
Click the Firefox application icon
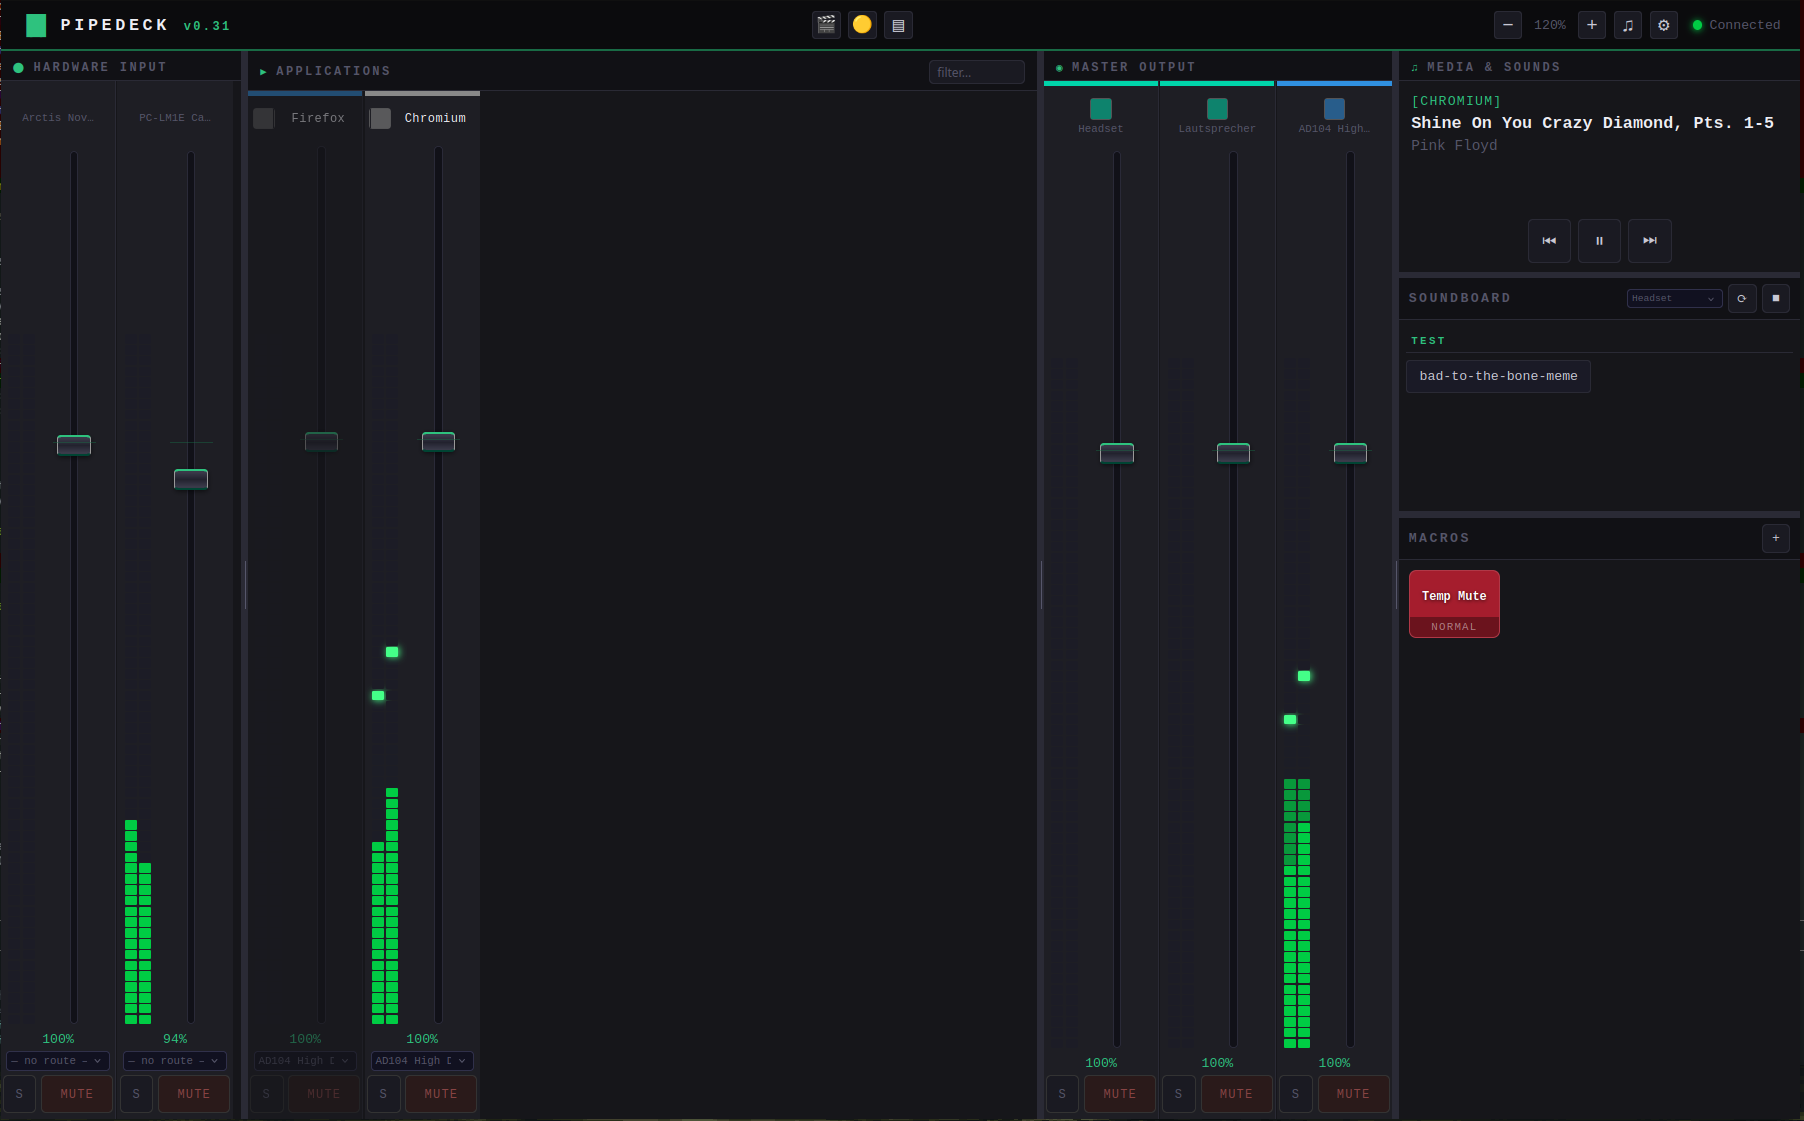click(264, 118)
